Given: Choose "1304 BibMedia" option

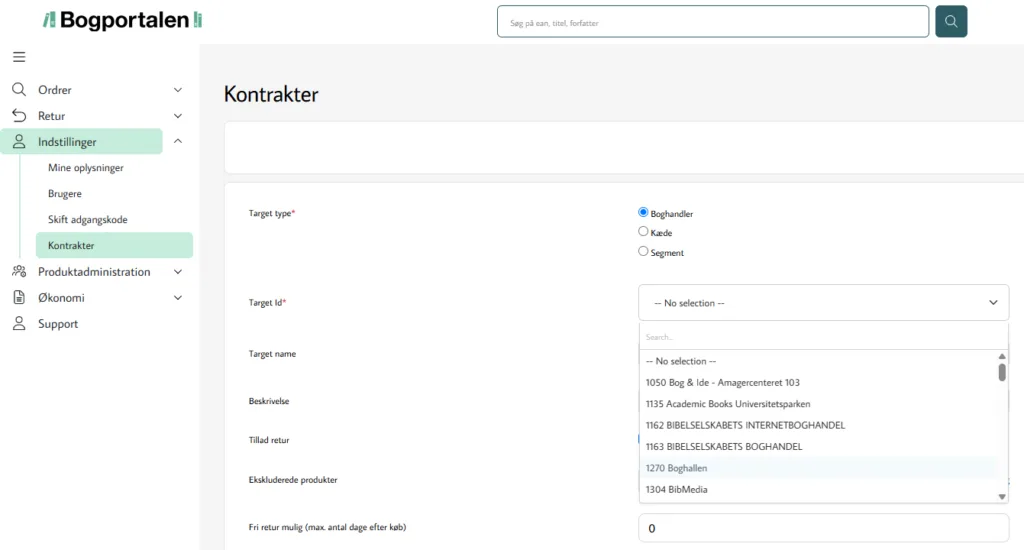Looking at the screenshot, I should pyautogui.click(x=819, y=490).
